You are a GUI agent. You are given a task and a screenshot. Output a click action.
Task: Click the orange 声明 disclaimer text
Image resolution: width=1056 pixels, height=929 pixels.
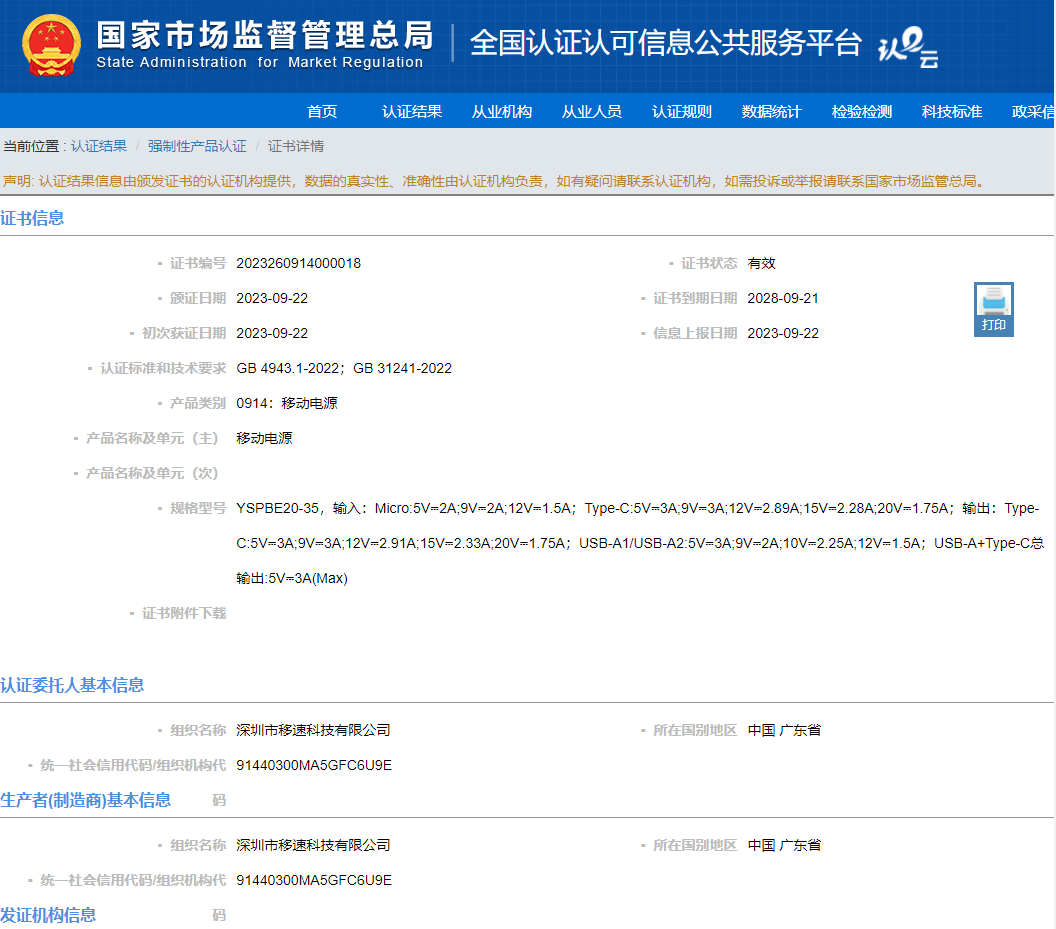pos(496,181)
